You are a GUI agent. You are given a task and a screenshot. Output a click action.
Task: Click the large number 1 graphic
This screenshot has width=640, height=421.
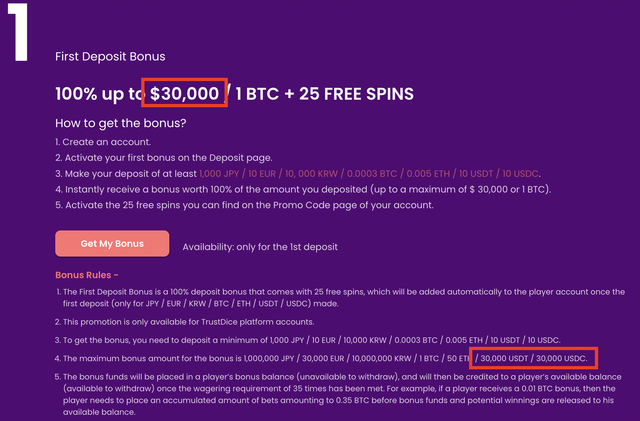pos(18,32)
